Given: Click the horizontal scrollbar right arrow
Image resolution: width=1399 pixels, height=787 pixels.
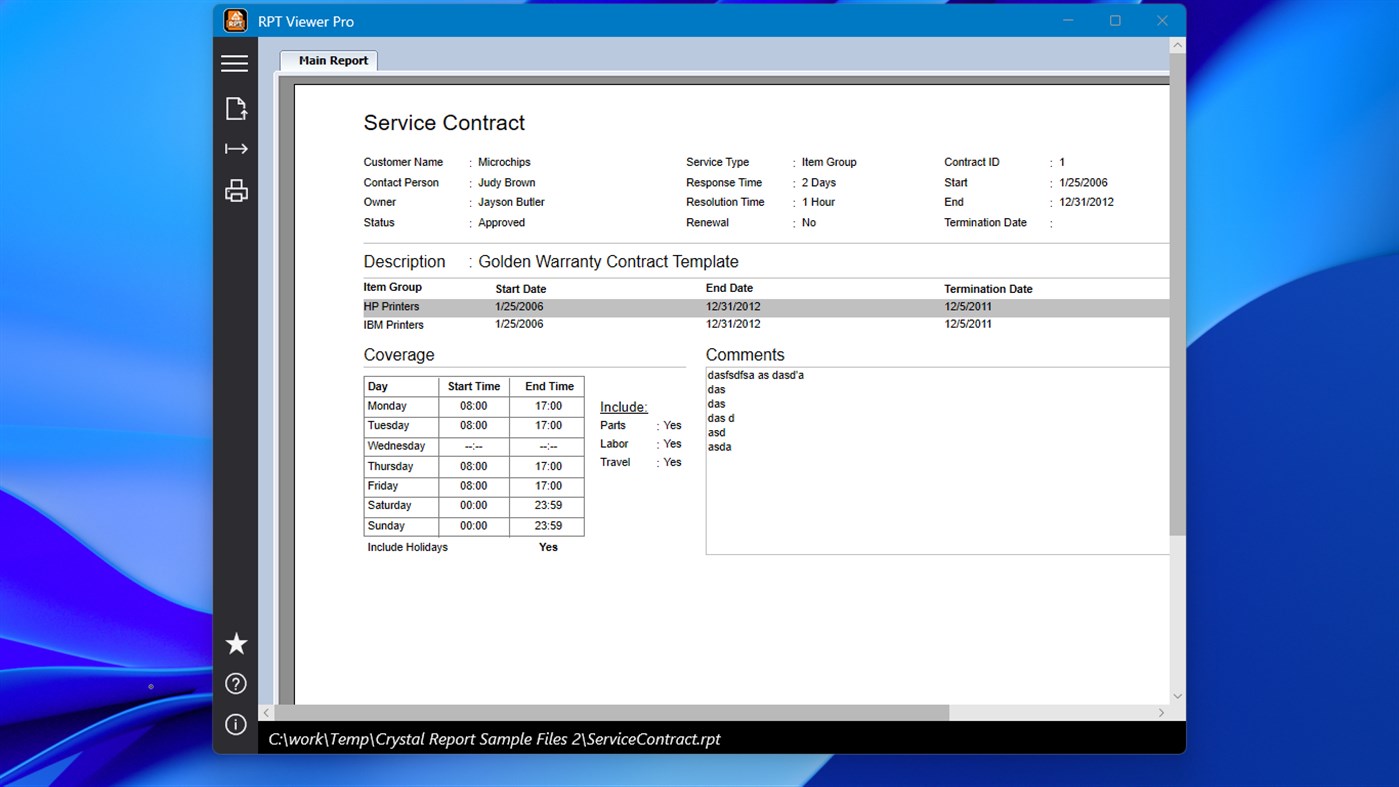Looking at the screenshot, I should point(1161,713).
